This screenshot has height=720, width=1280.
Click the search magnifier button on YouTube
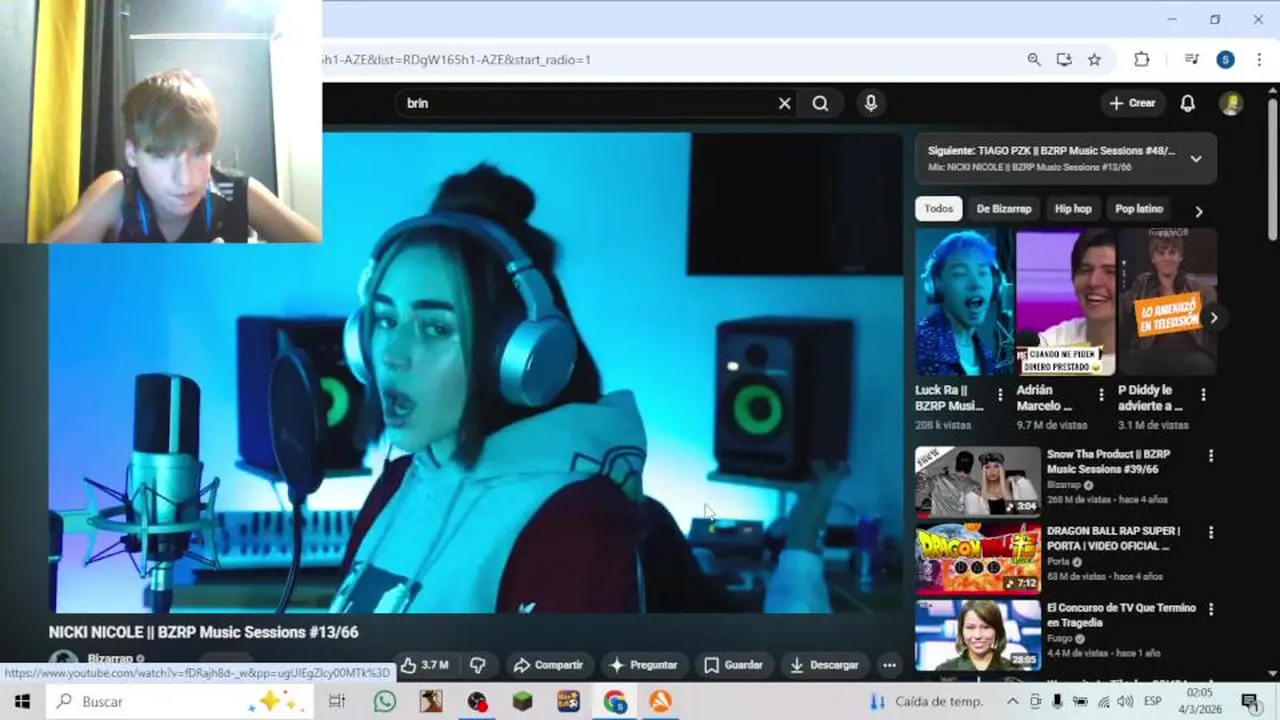820,103
